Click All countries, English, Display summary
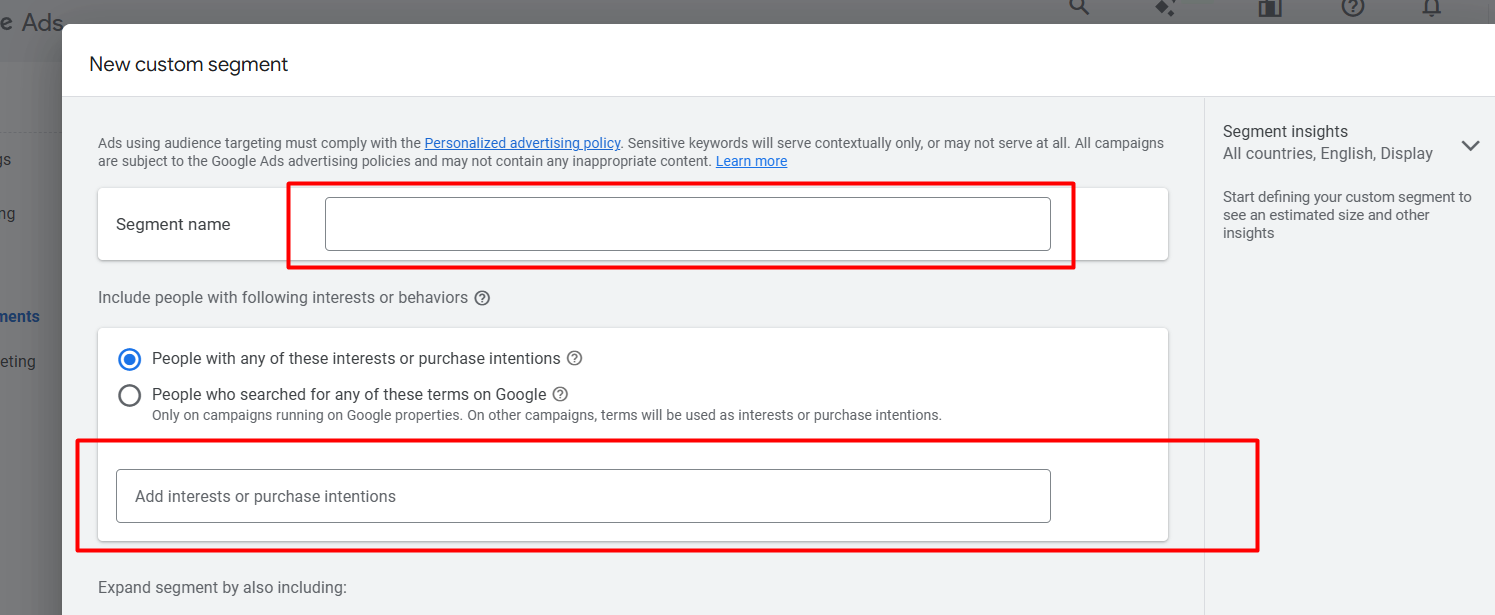 click(x=1327, y=154)
